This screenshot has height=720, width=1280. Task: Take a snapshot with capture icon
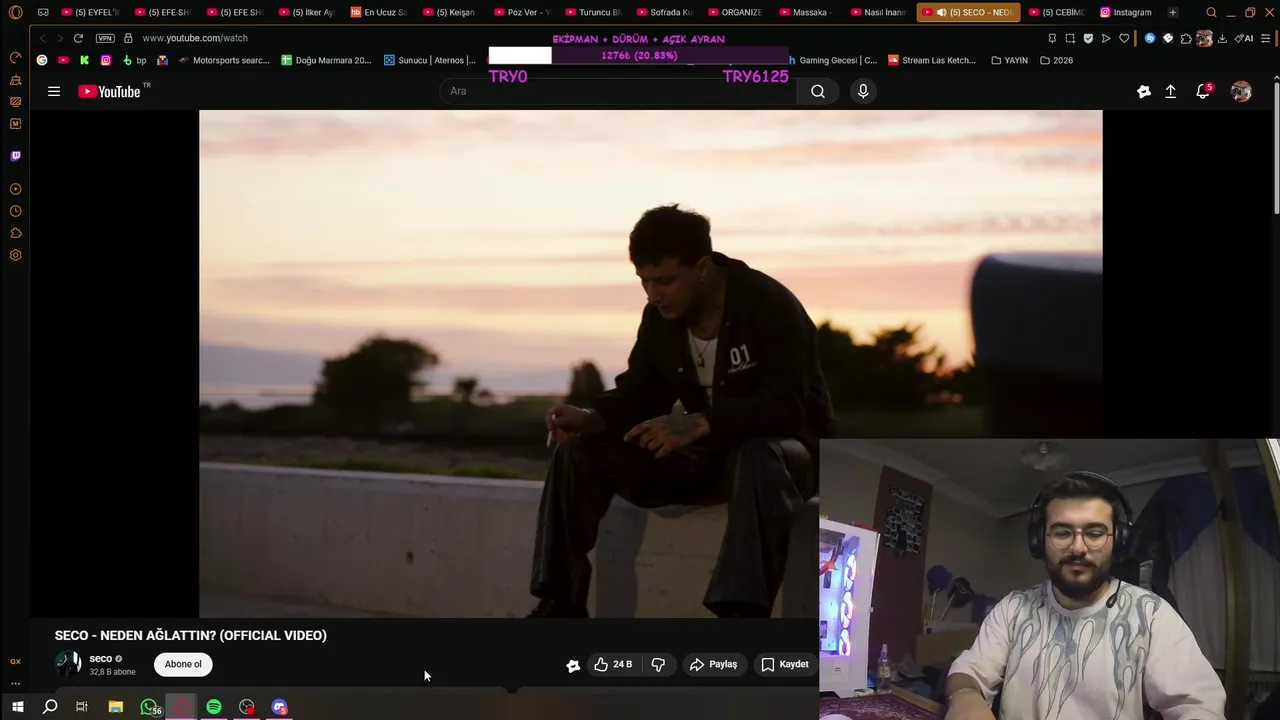pos(1070,38)
